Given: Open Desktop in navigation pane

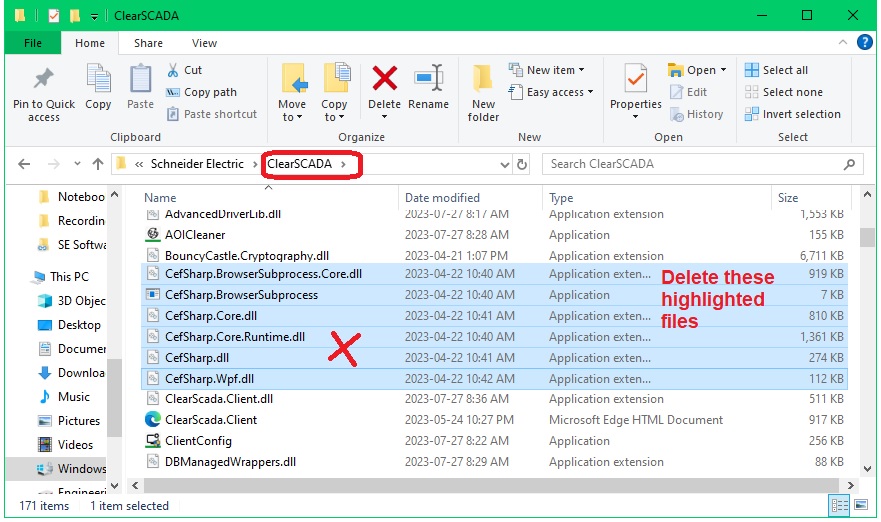Looking at the screenshot, I should click(x=69, y=325).
